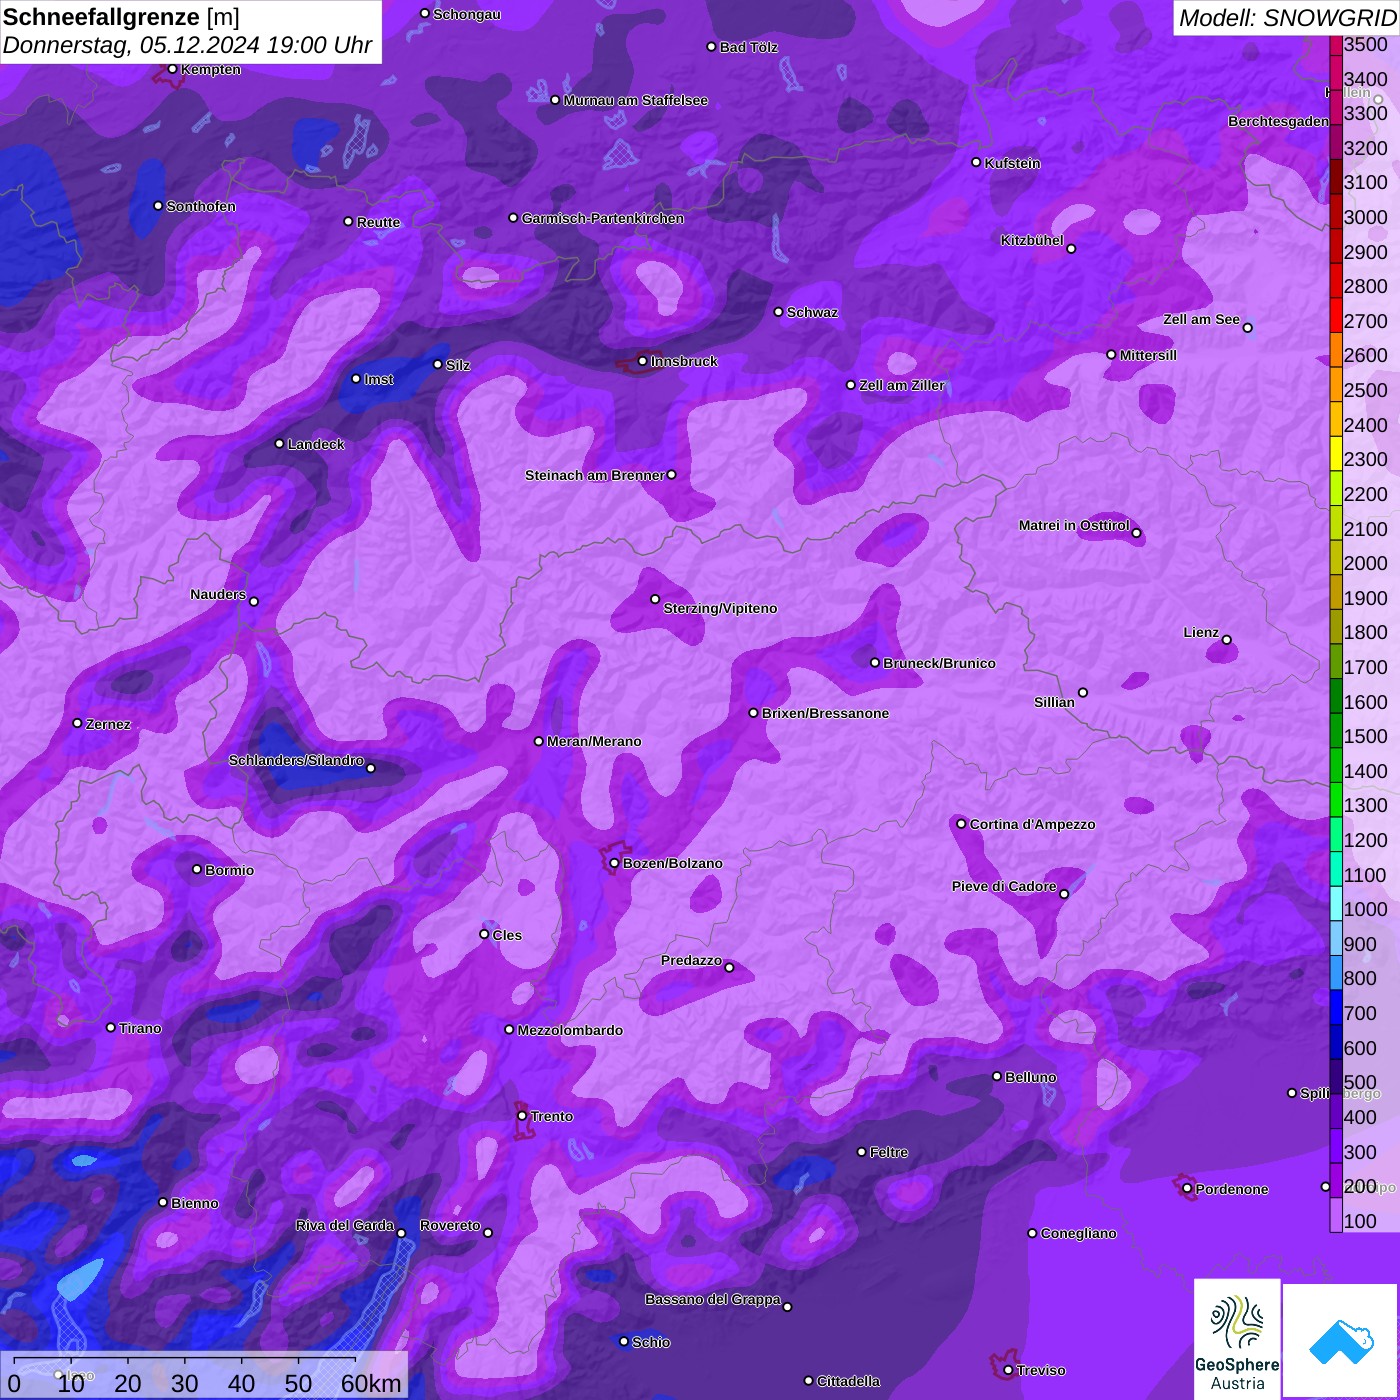Select the Innsbruck city marker dot
Viewport: 1400px width, 1400px height.
643,361
